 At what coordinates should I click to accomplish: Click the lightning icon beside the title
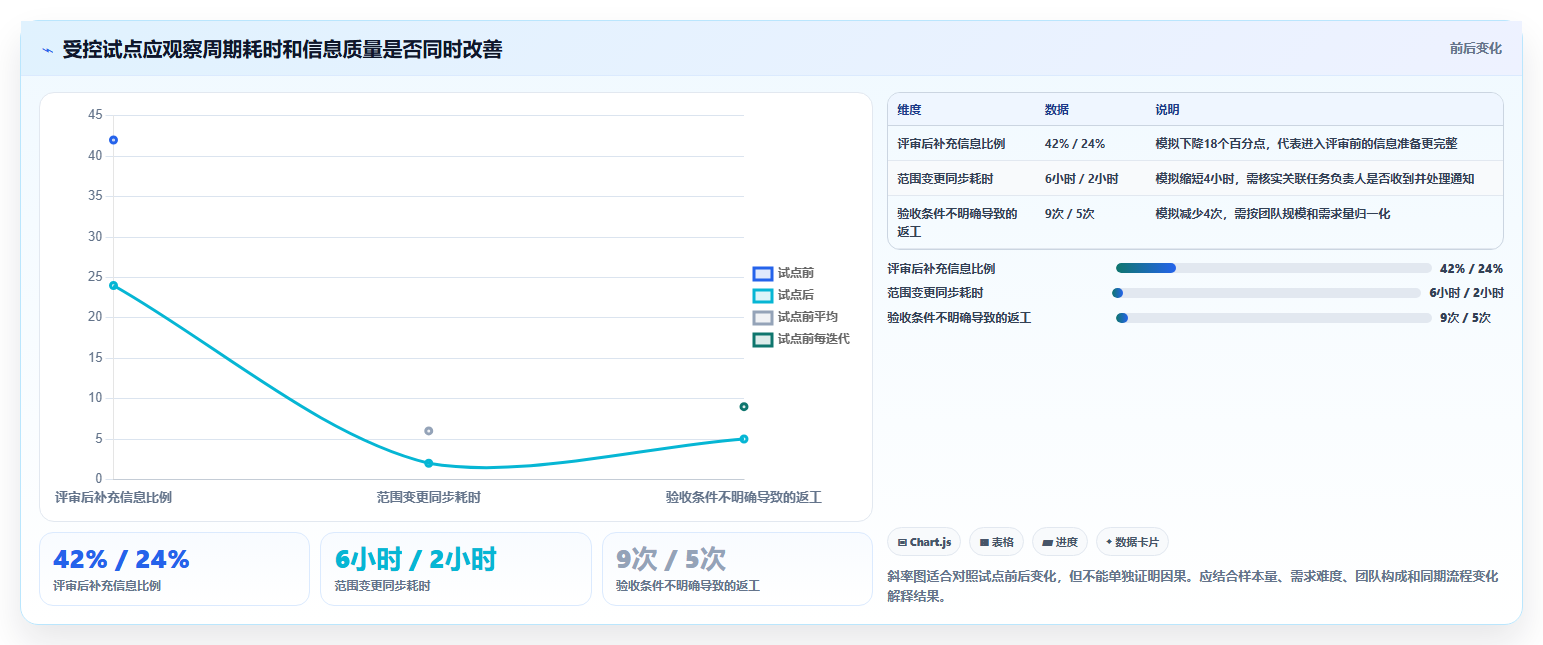point(47,49)
